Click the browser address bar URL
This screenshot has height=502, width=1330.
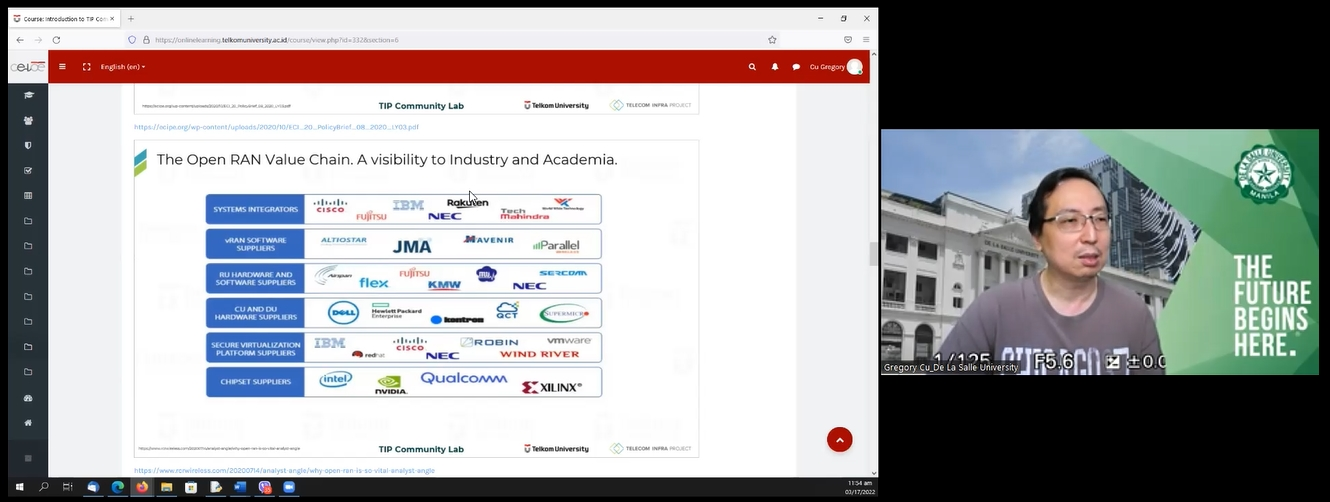point(276,40)
